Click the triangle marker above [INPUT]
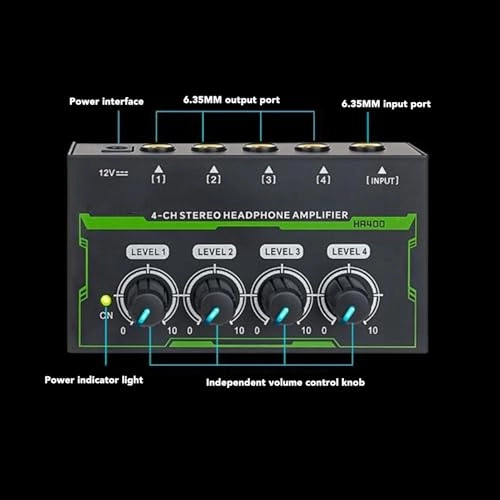Image resolution: width=500 pixels, height=500 pixels. (382, 170)
